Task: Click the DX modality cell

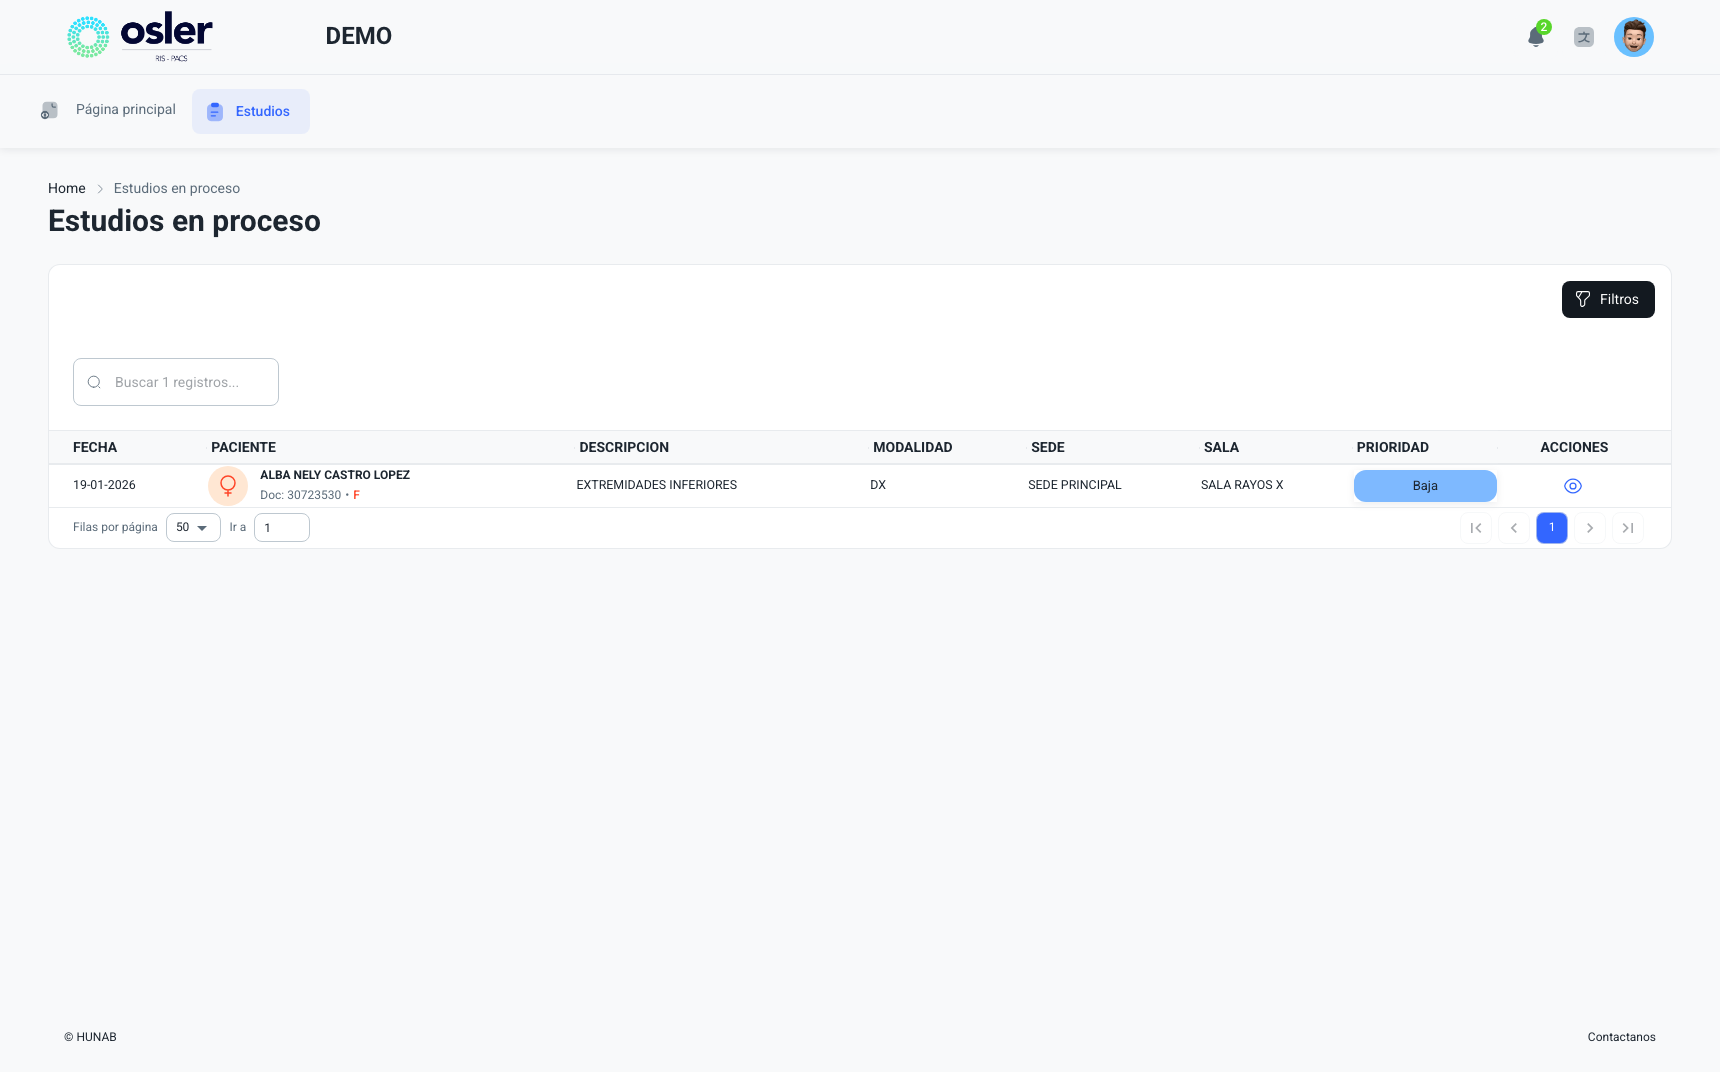Action: pyautogui.click(x=878, y=485)
